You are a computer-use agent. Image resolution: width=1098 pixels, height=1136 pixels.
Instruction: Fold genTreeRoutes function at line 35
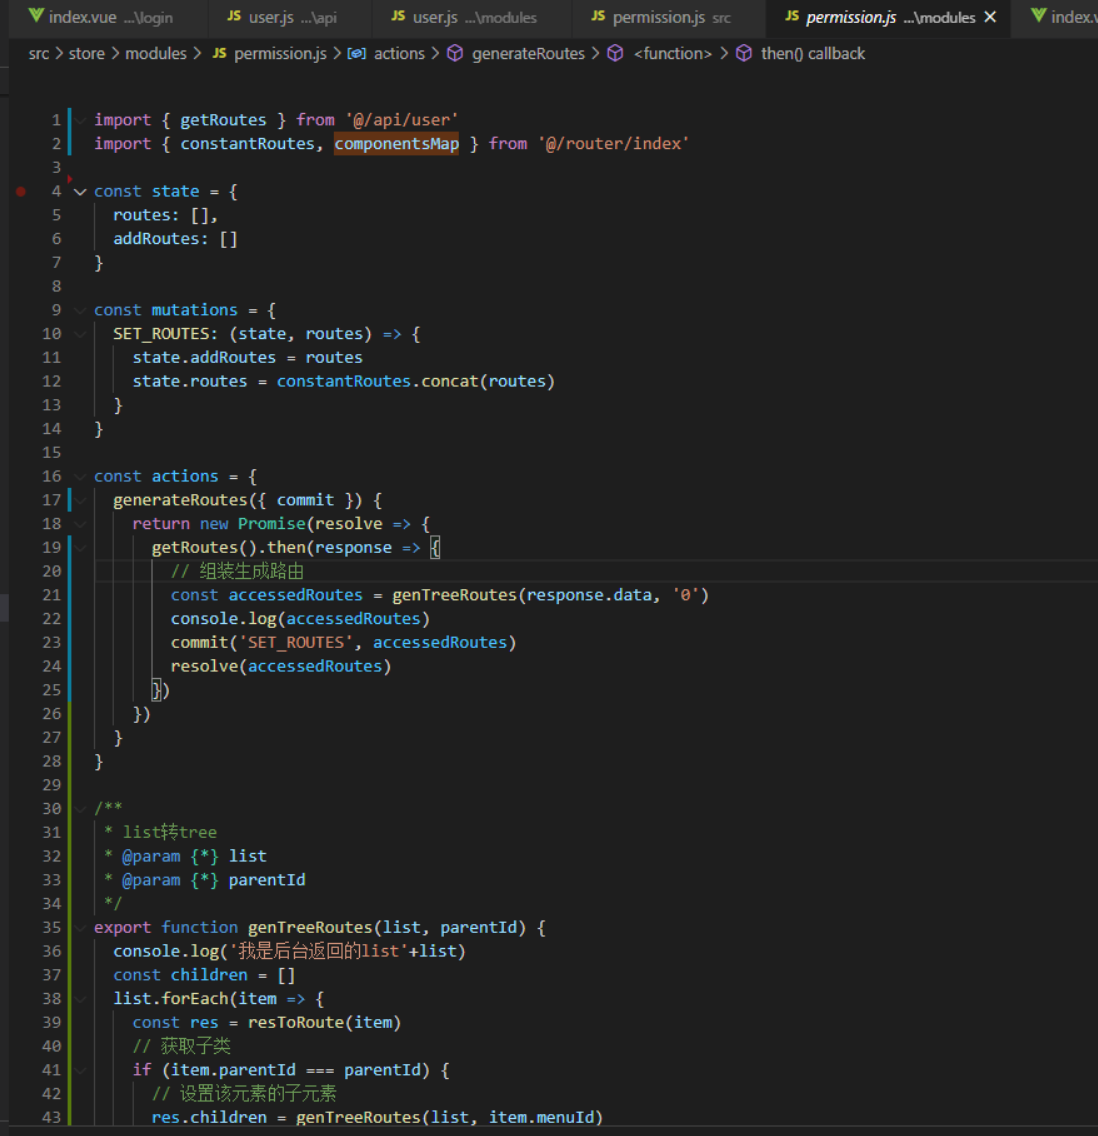pos(80,927)
